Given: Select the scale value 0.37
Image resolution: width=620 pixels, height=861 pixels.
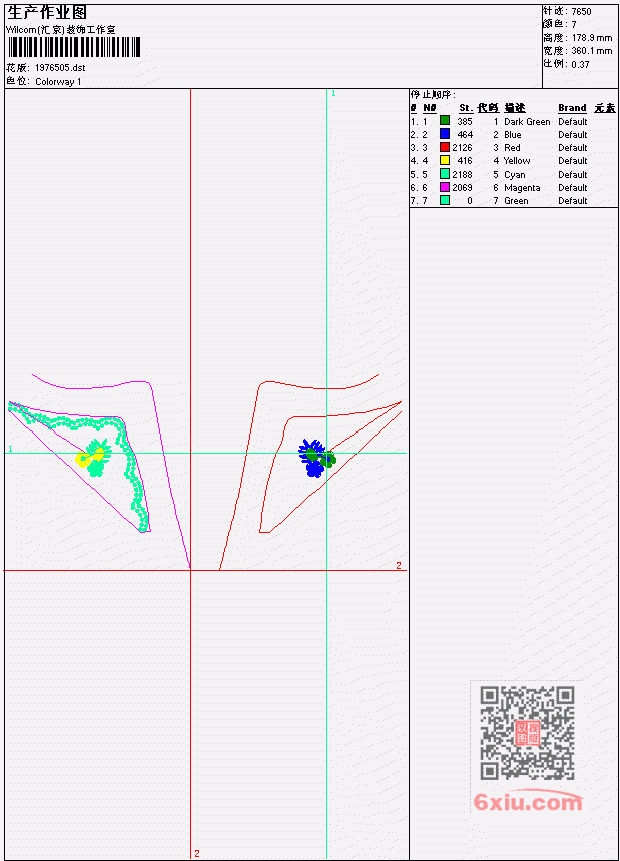Looking at the screenshot, I should click(x=580, y=64).
